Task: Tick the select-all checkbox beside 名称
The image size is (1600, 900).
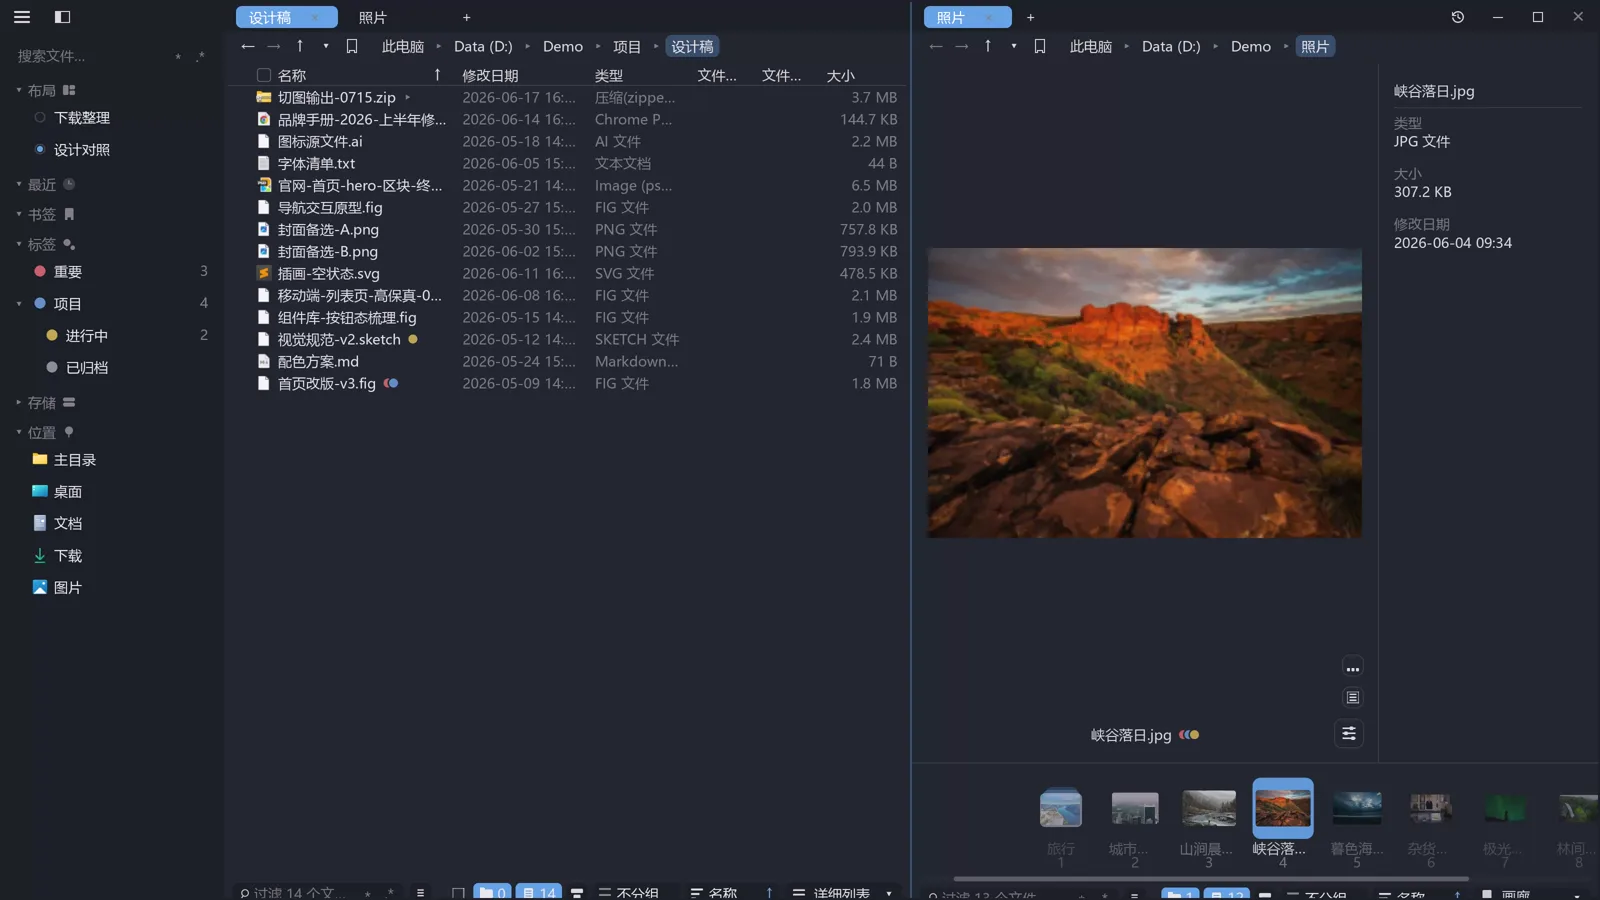Action: 264,75
